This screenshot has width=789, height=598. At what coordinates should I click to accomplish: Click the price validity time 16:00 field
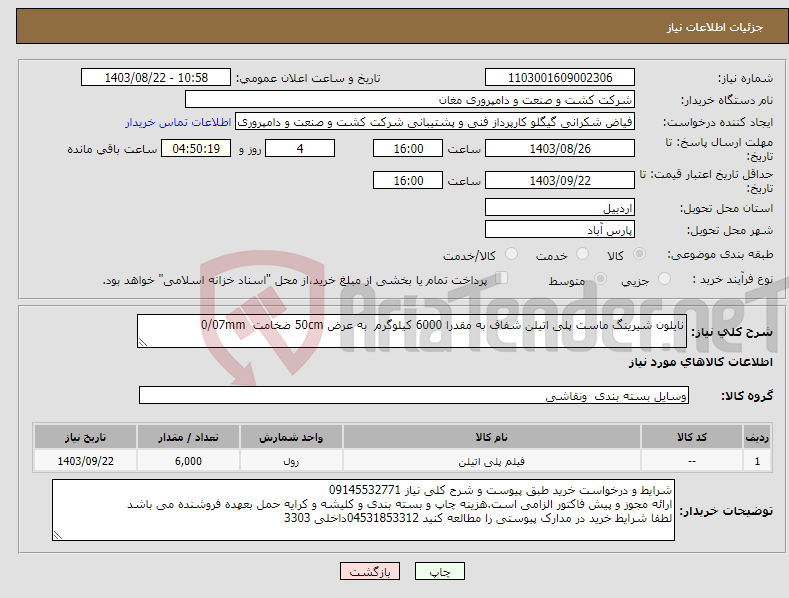click(408, 180)
